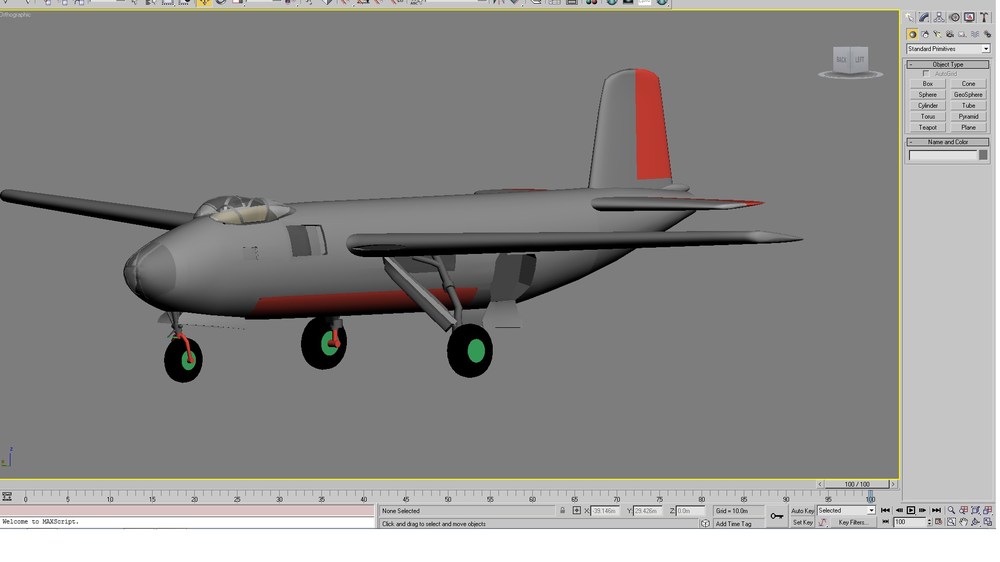Open the Standard Primitives dropdown
This screenshot has height=562, width=1000.
(948, 49)
